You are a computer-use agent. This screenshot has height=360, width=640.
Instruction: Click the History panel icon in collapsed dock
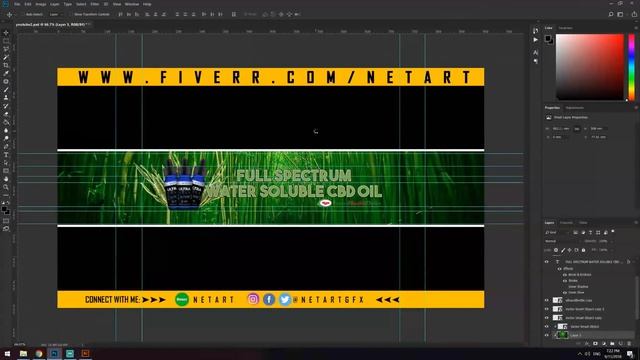pos(536,31)
